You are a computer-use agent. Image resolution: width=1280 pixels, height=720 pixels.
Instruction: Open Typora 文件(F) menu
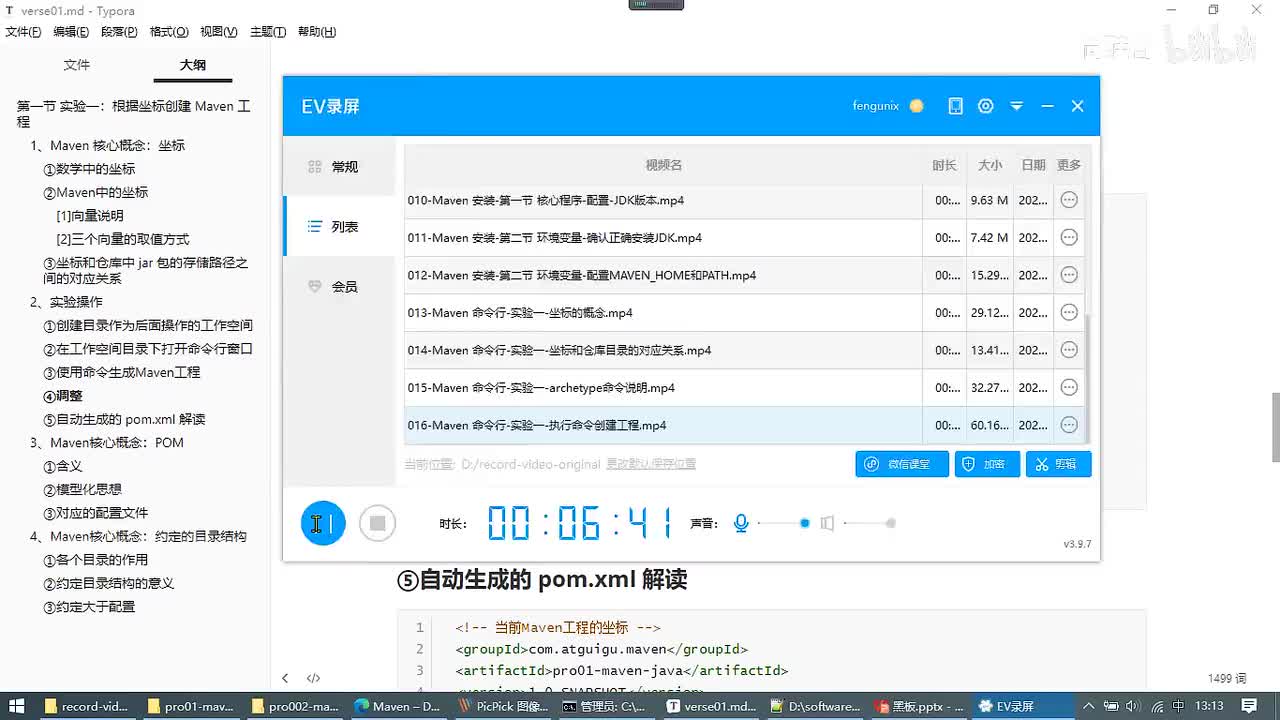click(23, 32)
